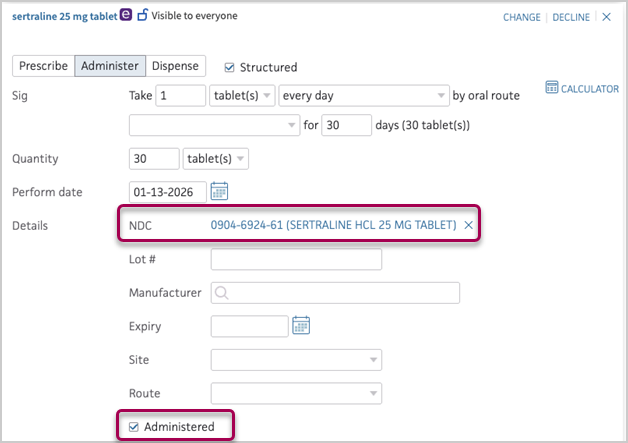The height and width of the screenshot is (443, 628).
Task: Open the every day frequency dropdown
Action: pos(364,96)
